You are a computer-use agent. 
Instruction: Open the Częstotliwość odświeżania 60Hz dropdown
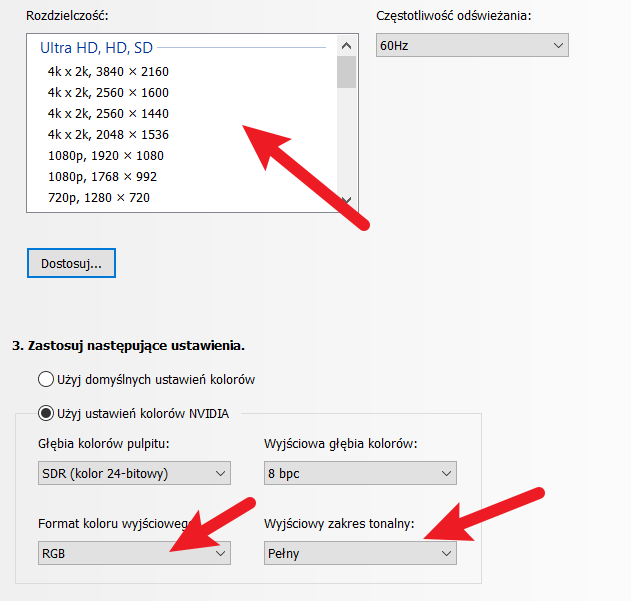471,46
